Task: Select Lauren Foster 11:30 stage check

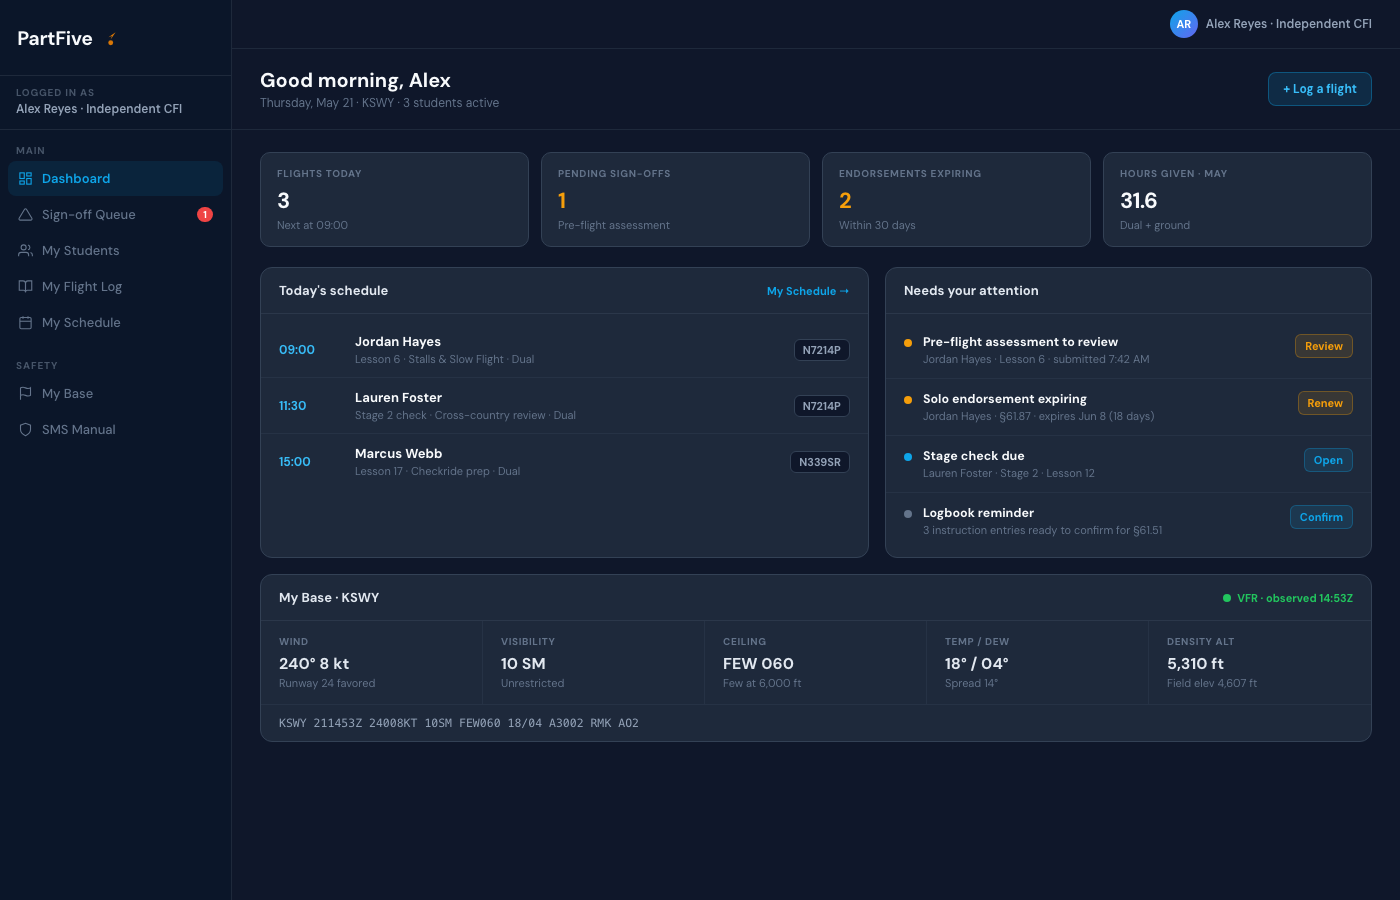Action: (x=564, y=406)
